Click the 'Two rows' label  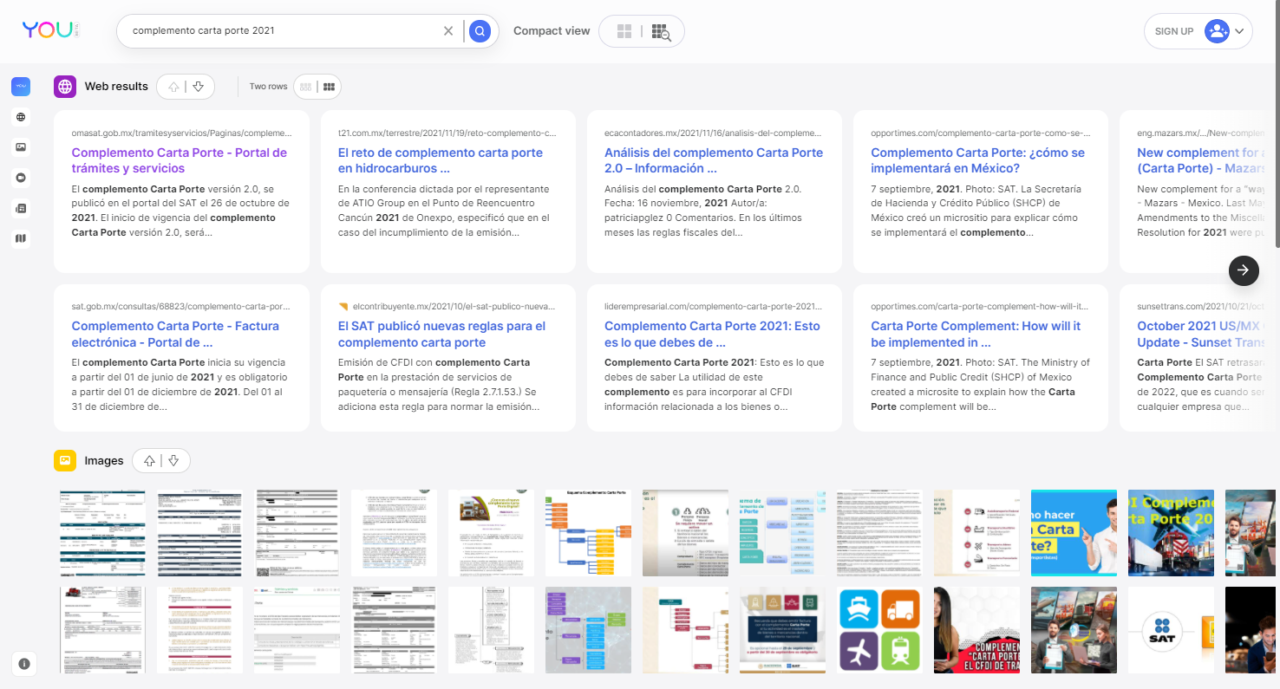click(268, 87)
